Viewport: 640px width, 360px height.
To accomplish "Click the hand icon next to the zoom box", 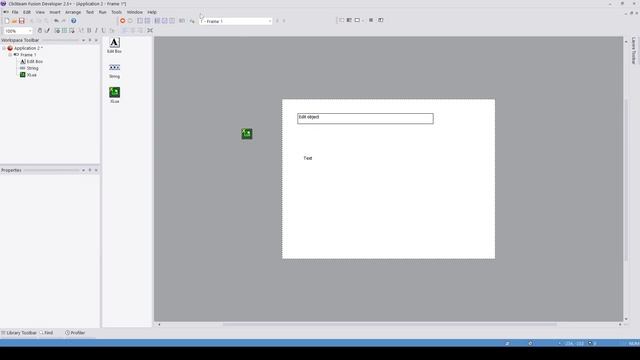I will 40,31.
